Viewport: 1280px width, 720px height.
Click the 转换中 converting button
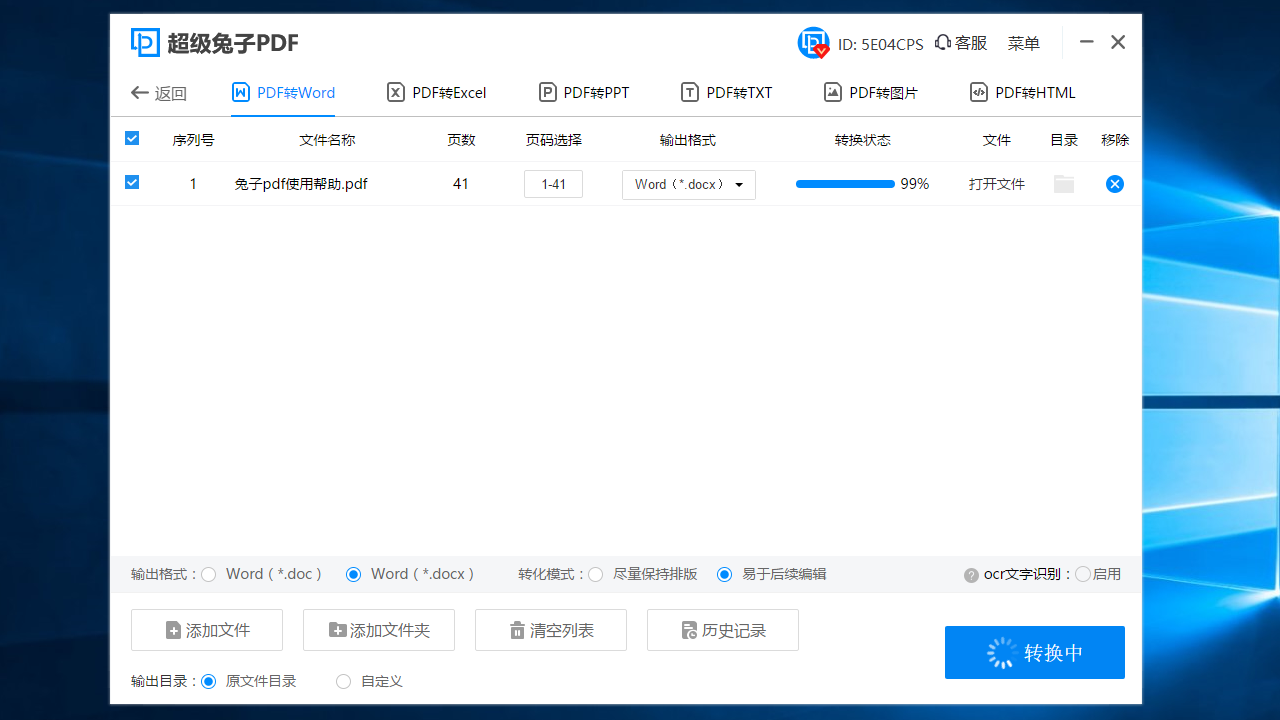tap(1035, 653)
